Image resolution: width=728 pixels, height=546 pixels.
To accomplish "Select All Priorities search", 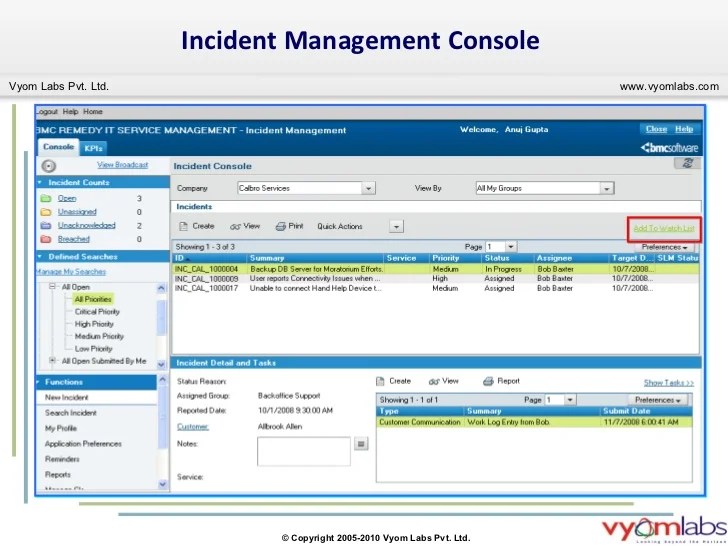I will click(93, 299).
